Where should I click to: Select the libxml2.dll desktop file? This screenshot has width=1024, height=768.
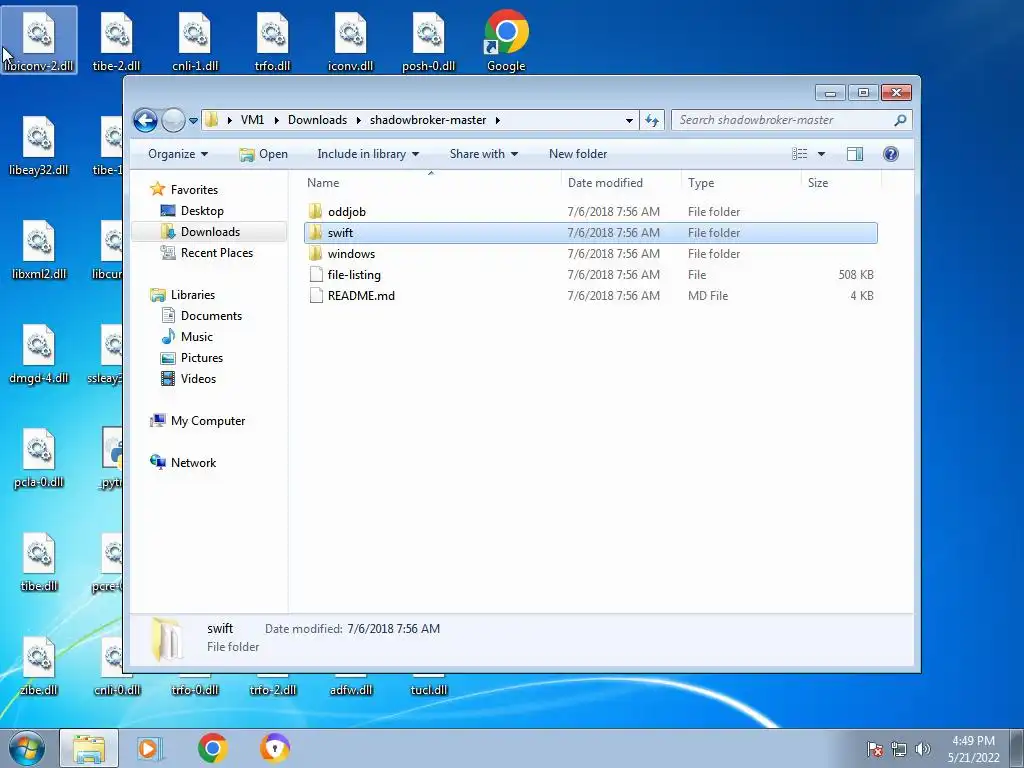pos(39,249)
